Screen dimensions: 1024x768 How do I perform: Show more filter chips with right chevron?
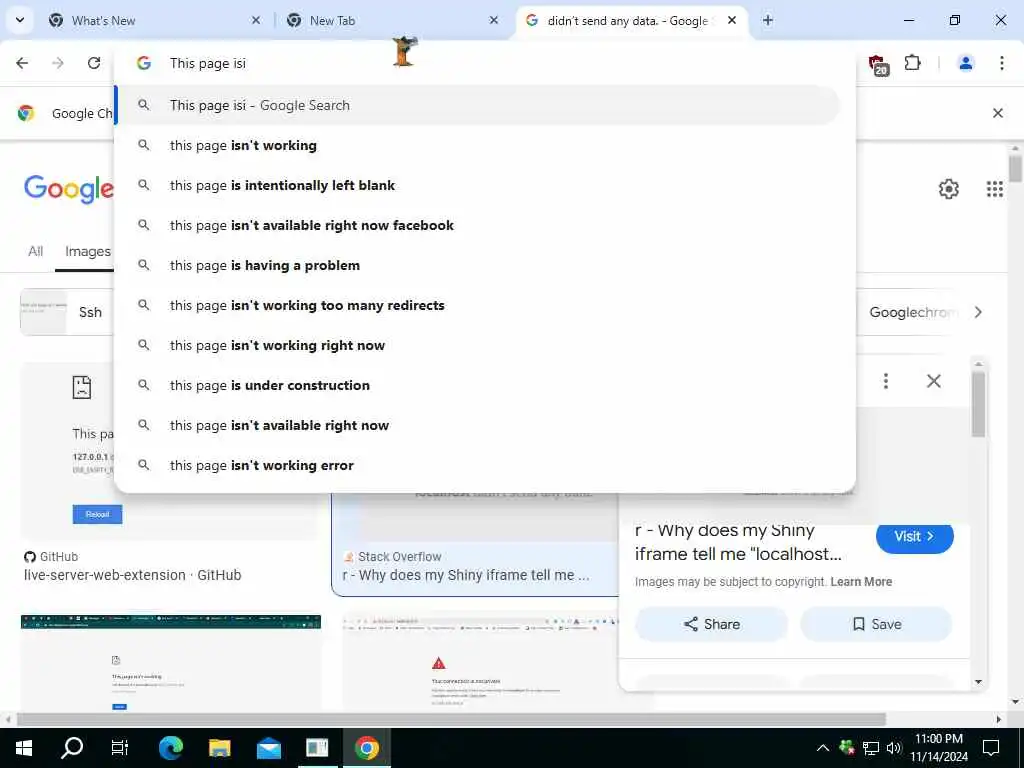(x=978, y=312)
